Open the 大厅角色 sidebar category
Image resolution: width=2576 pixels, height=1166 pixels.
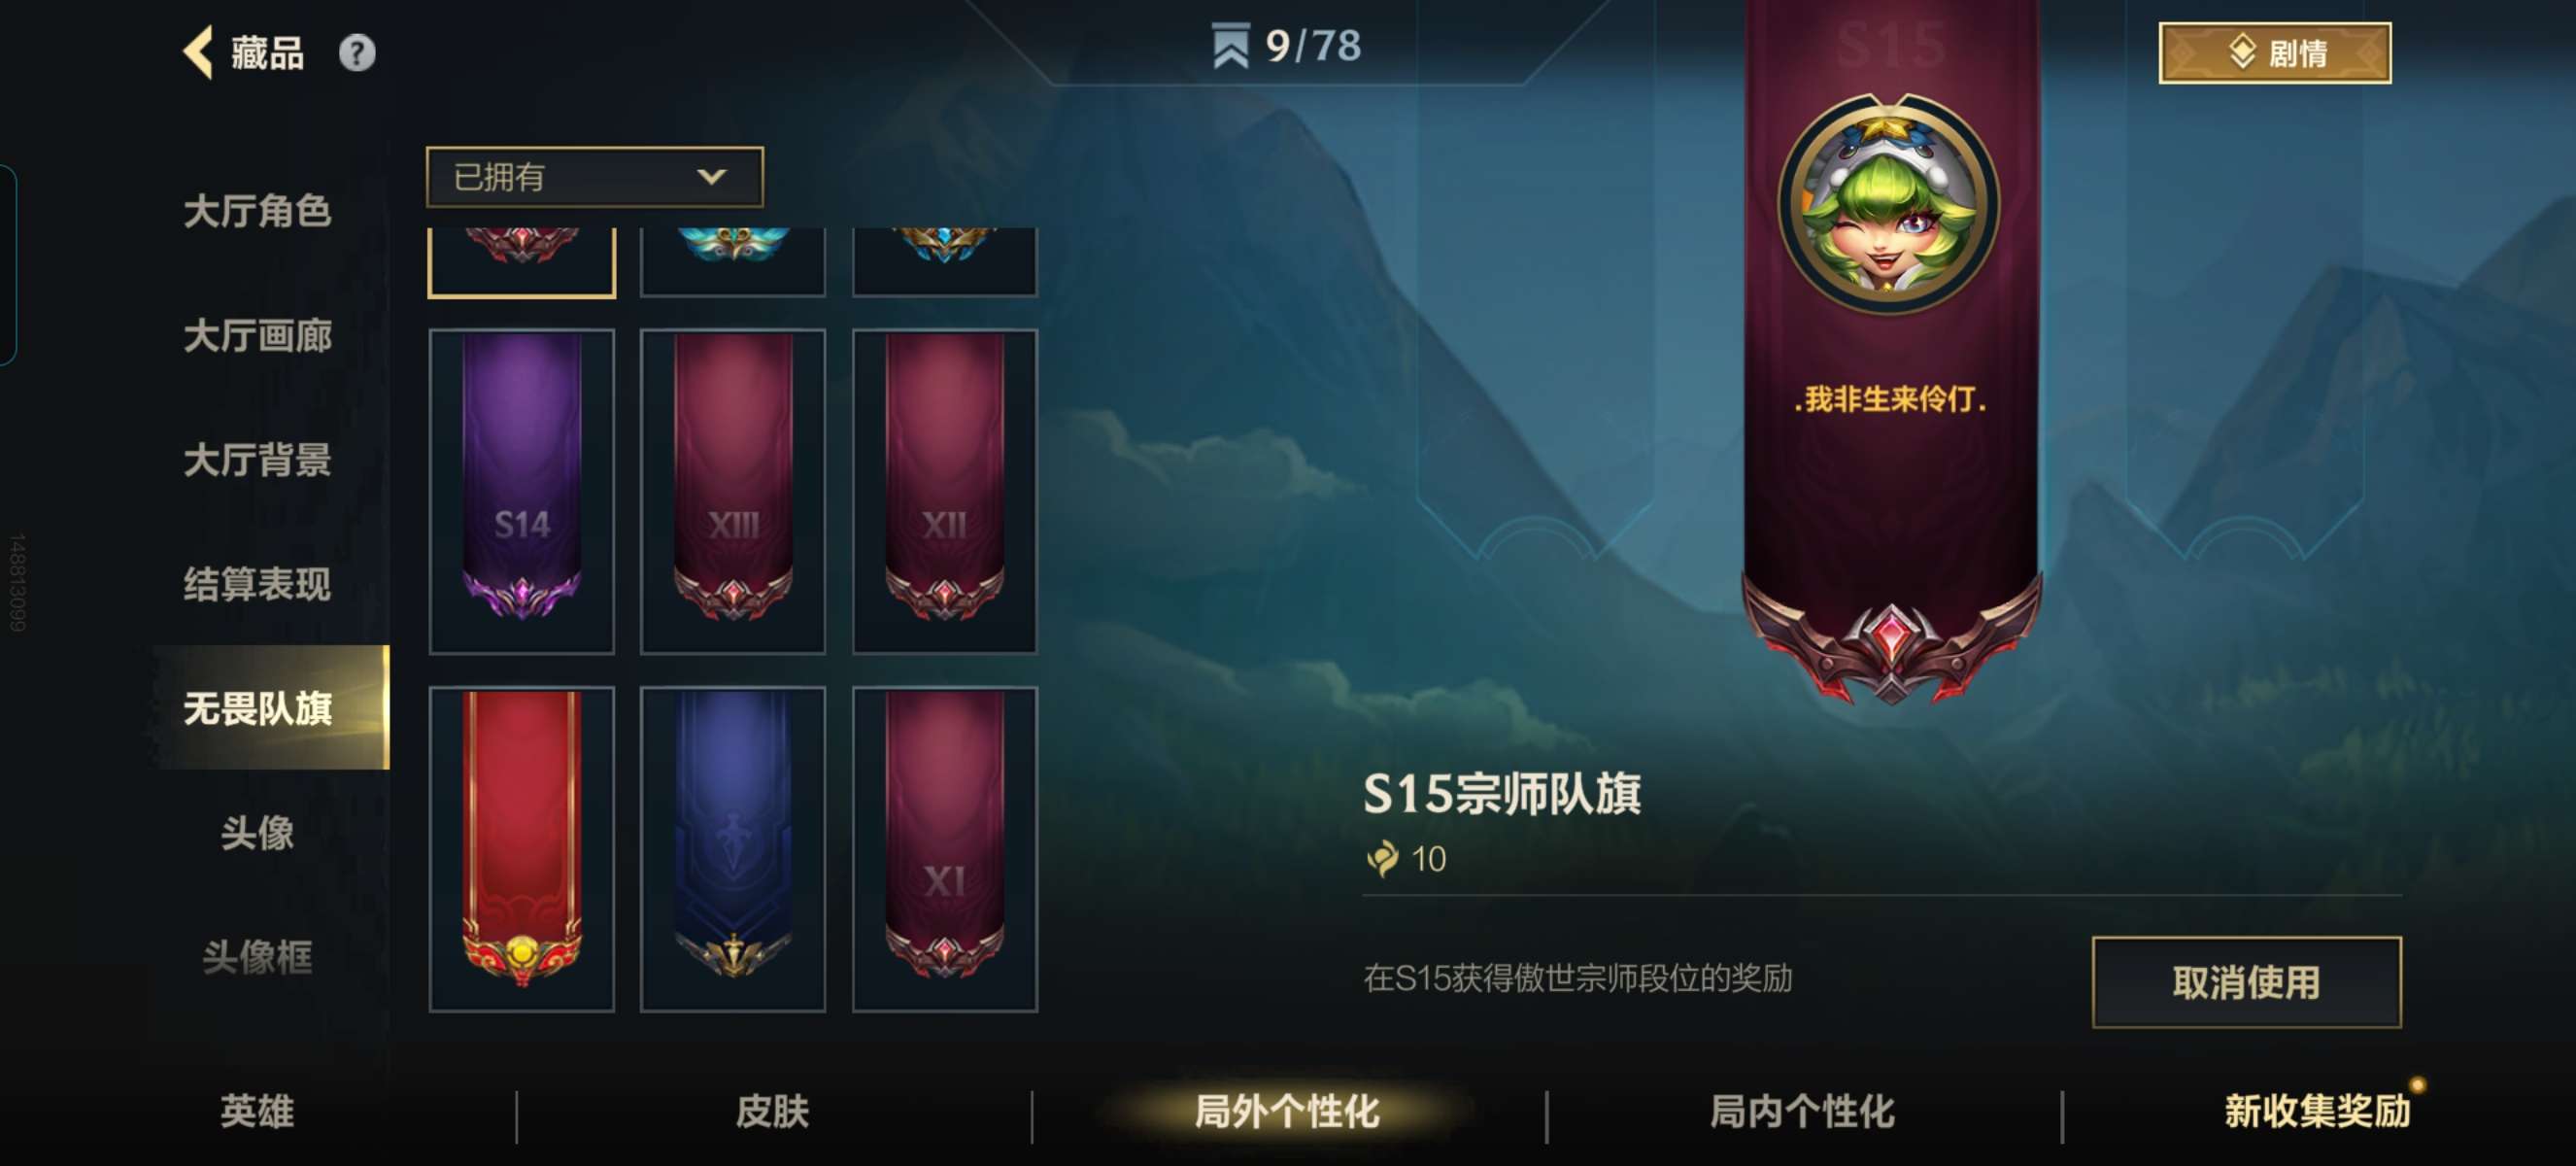[x=257, y=212]
